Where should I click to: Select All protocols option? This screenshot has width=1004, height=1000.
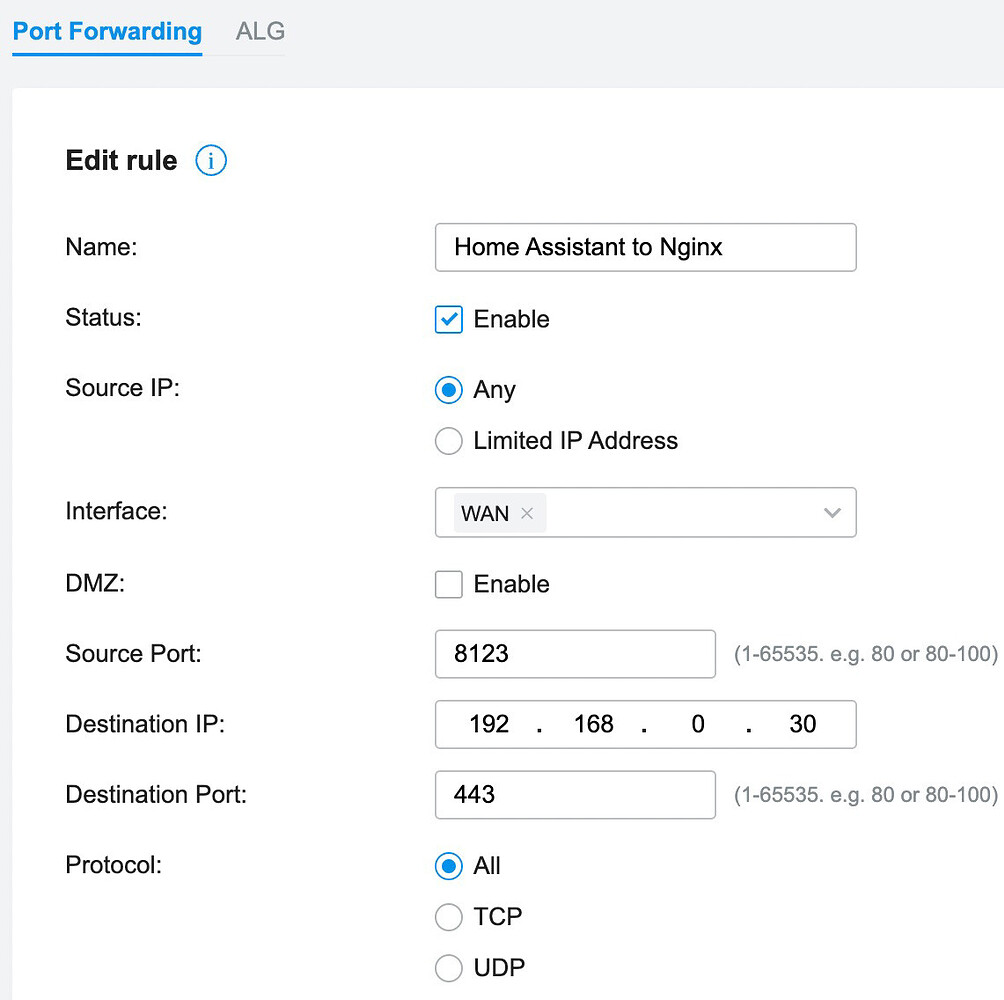449,866
